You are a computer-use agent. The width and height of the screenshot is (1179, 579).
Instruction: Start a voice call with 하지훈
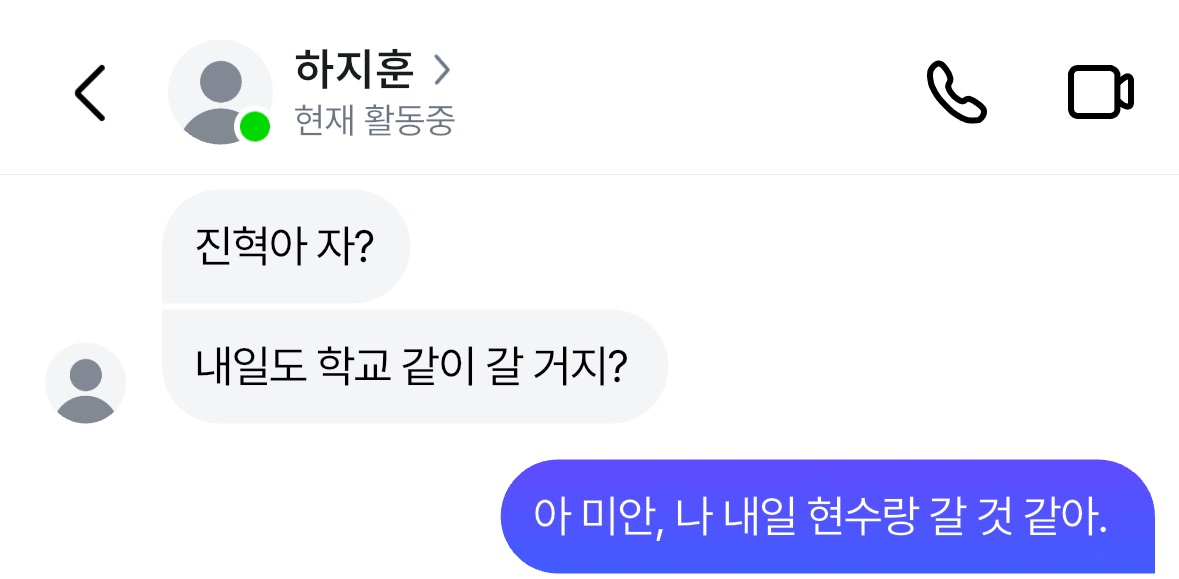click(956, 93)
